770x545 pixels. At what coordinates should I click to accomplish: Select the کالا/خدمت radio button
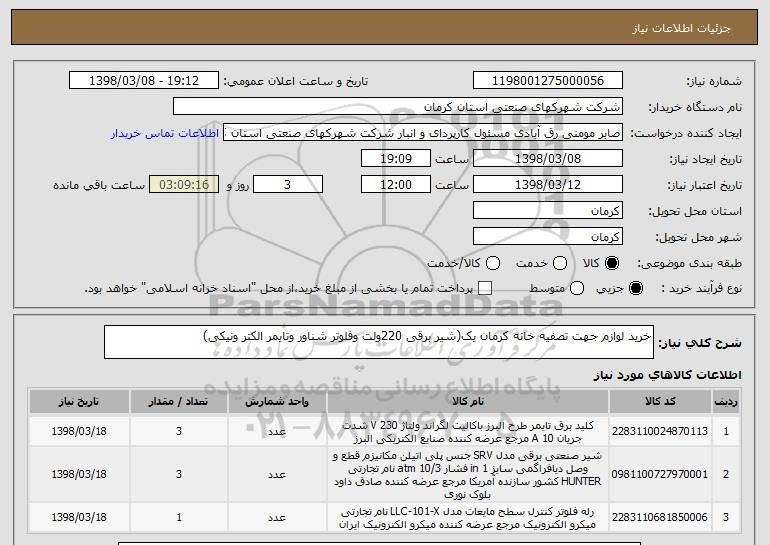pos(493,263)
